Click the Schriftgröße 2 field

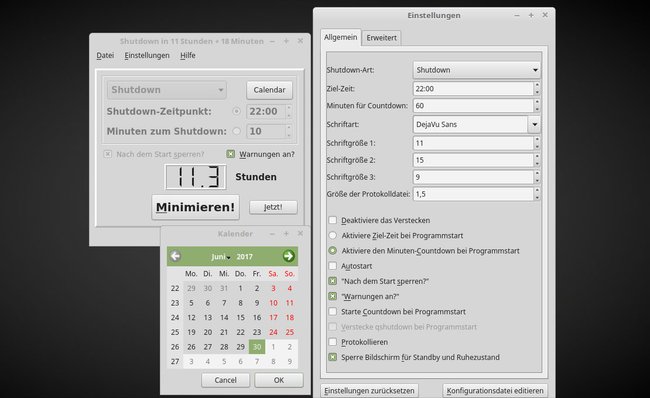(x=473, y=160)
